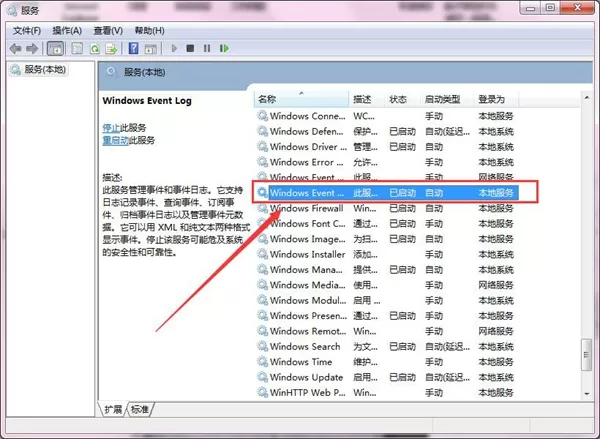600x439 pixels.
Task: Sort by the 名称 column header
Action: point(301,99)
